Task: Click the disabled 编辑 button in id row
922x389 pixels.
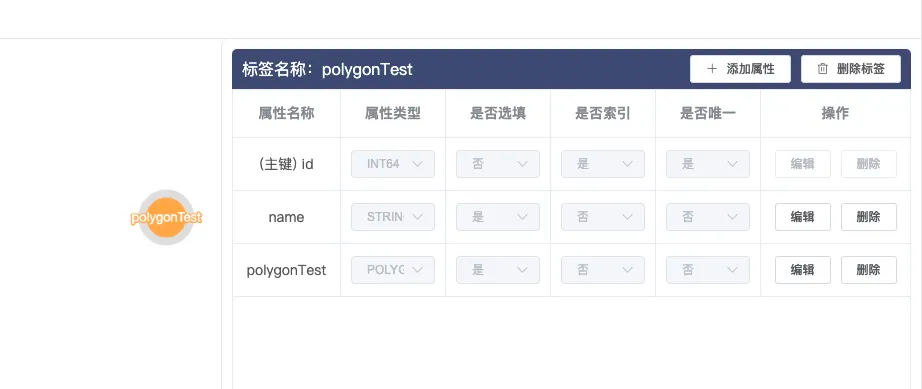Action: pos(803,164)
